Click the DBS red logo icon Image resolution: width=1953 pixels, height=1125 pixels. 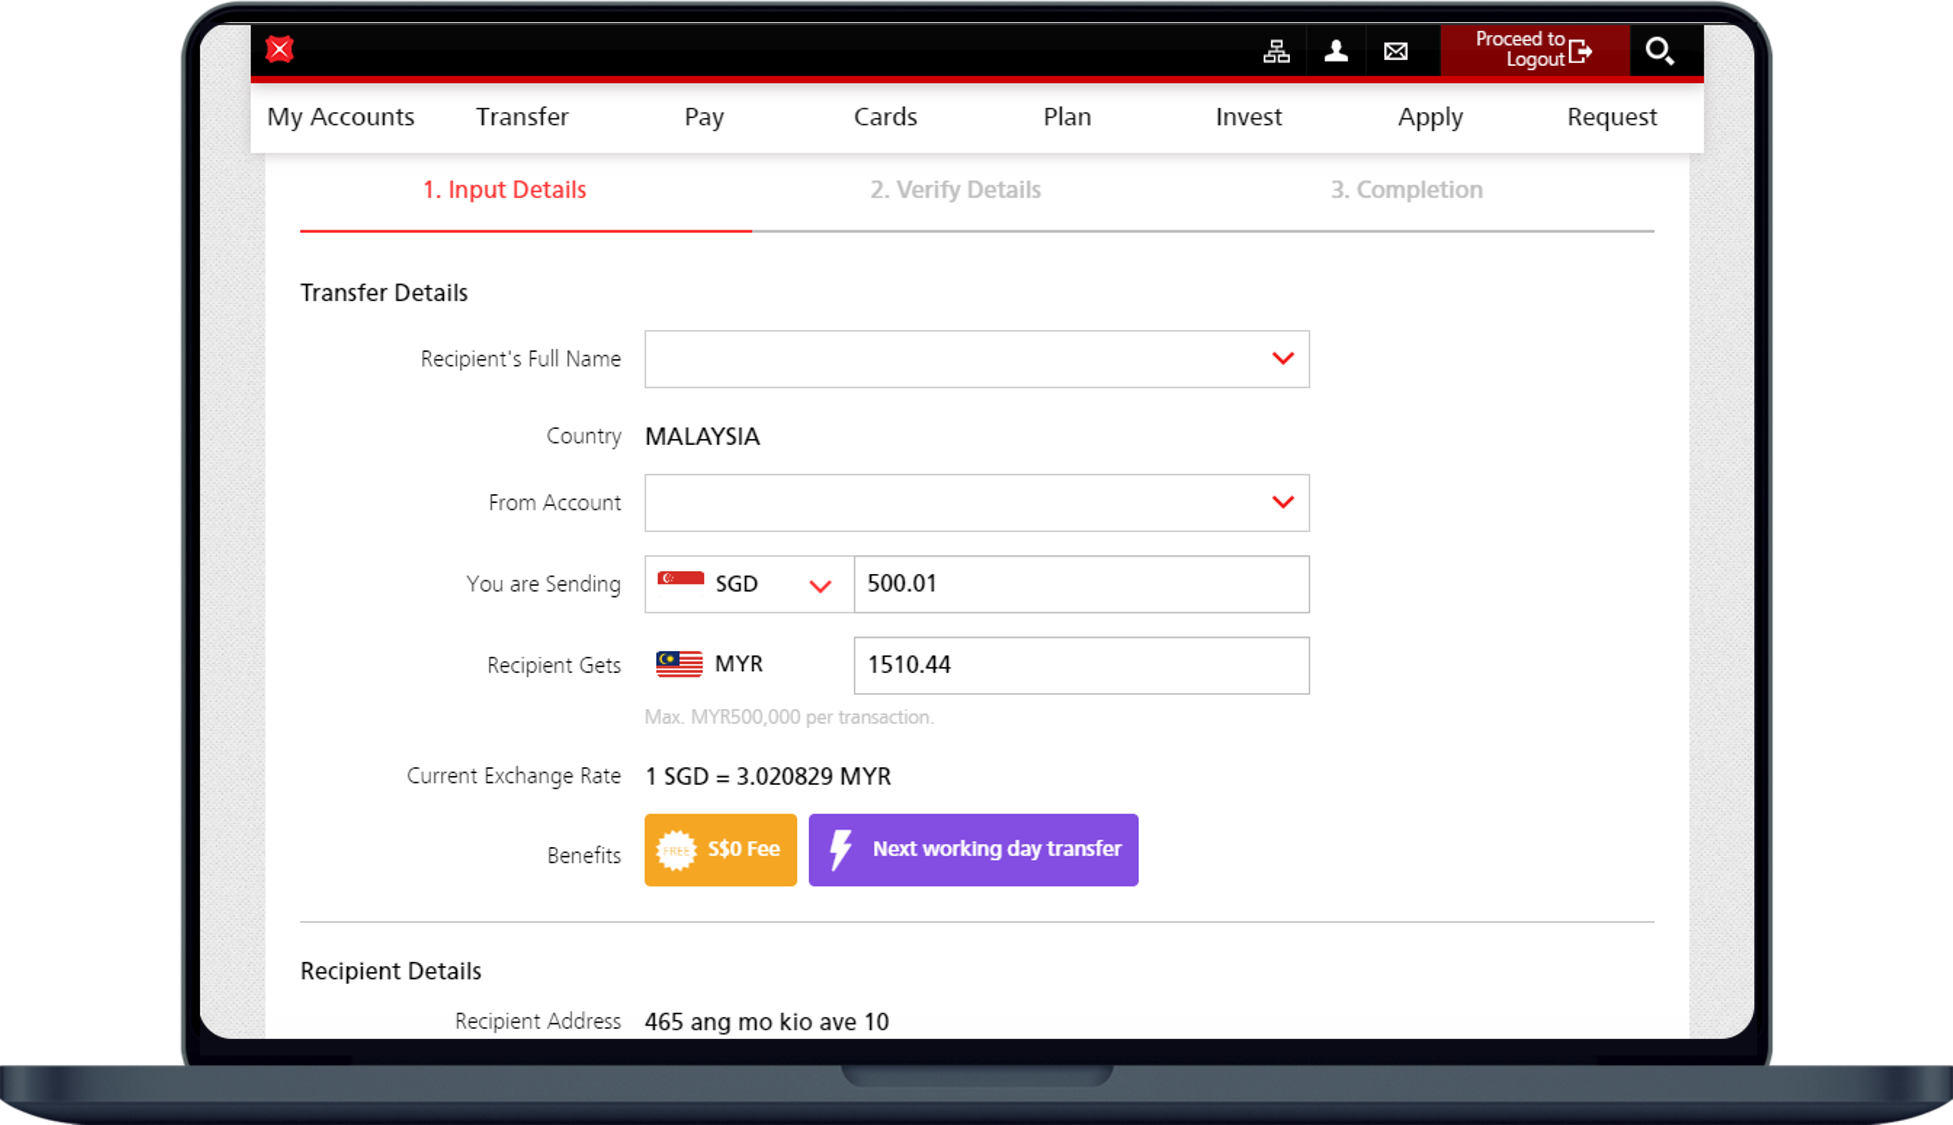[x=280, y=49]
